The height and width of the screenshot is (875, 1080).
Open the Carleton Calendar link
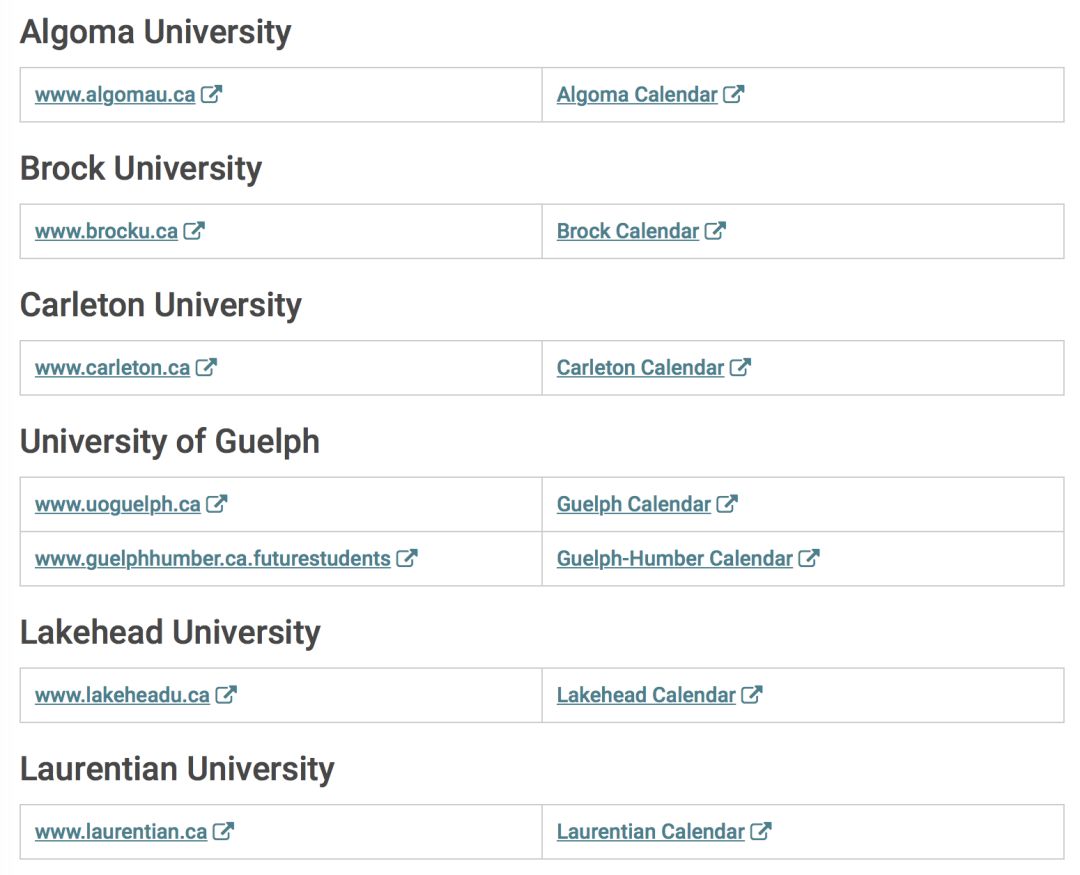tap(641, 367)
